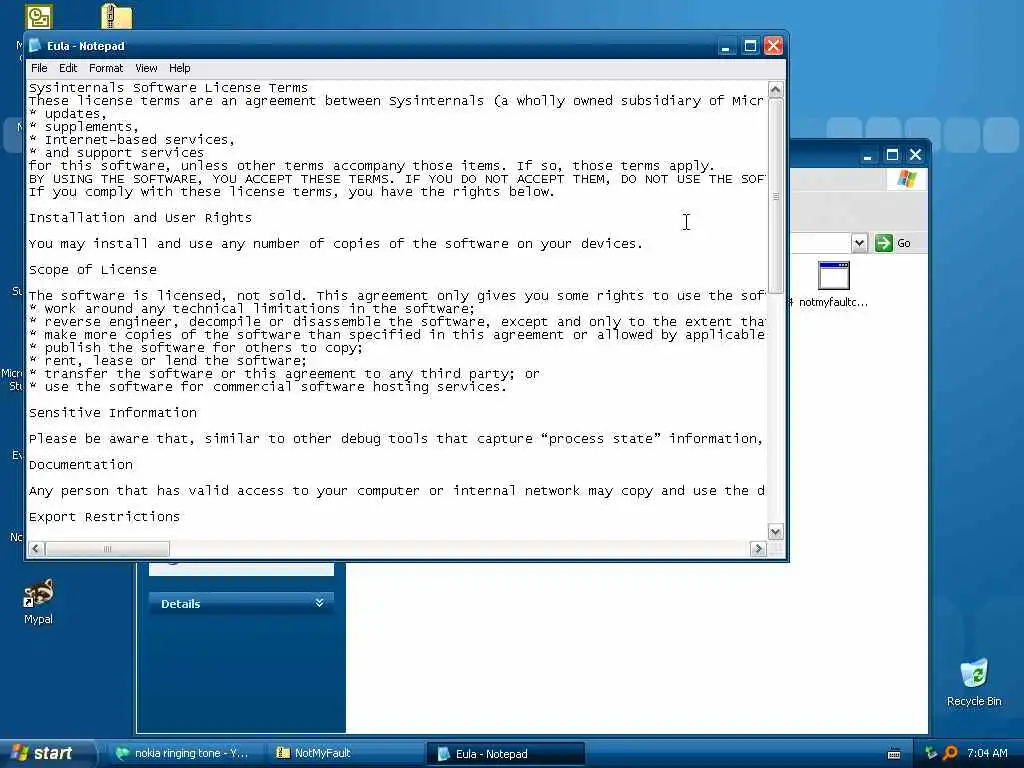Click the '* rent, lease or lend' line
Screen dimensions: 1024x768
[x=167, y=360]
